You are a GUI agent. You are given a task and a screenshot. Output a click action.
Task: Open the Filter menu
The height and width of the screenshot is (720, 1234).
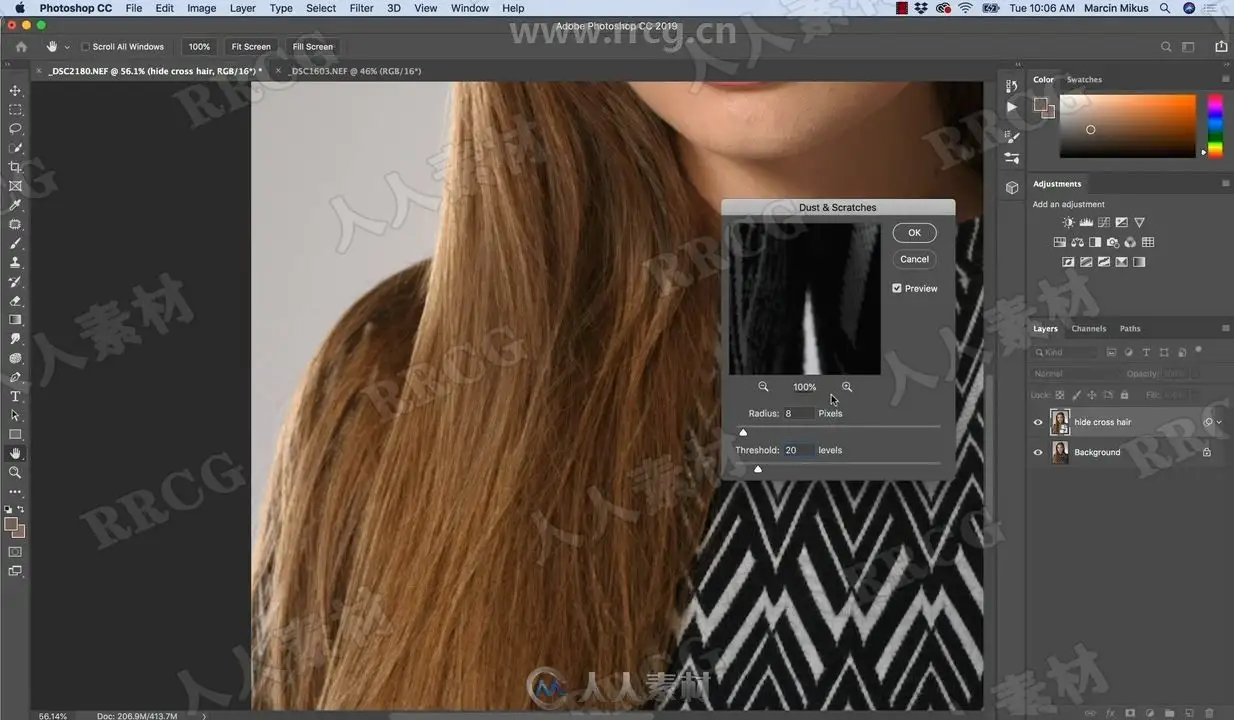(x=361, y=8)
